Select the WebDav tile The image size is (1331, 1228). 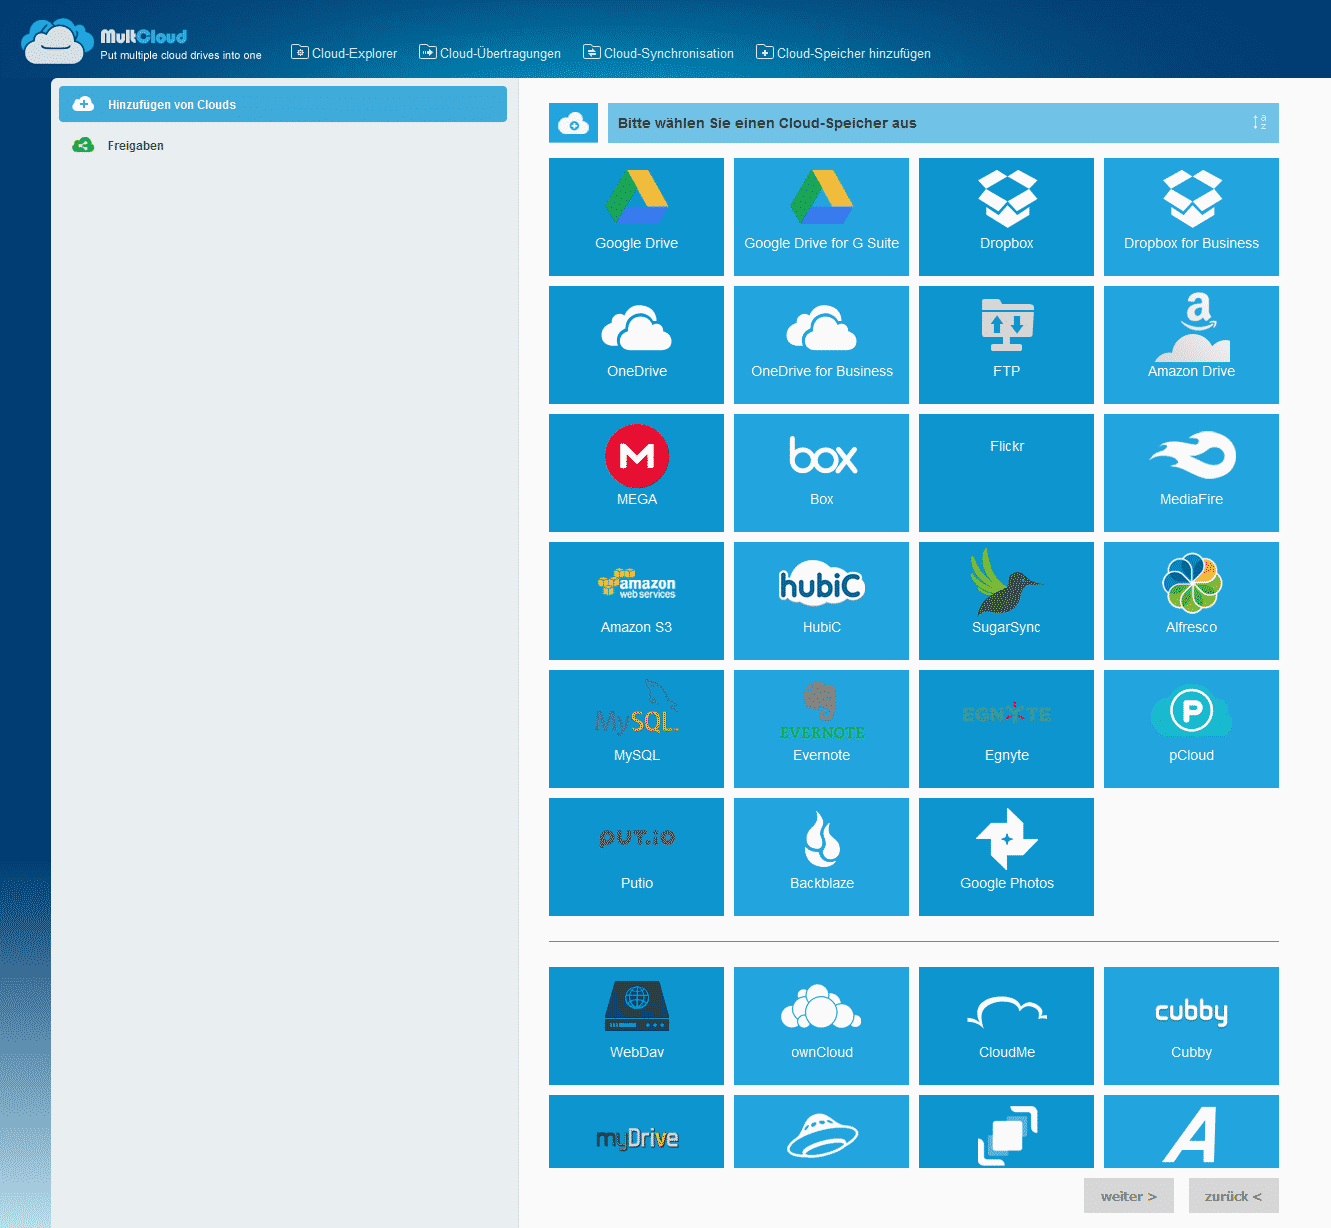click(636, 1026)
